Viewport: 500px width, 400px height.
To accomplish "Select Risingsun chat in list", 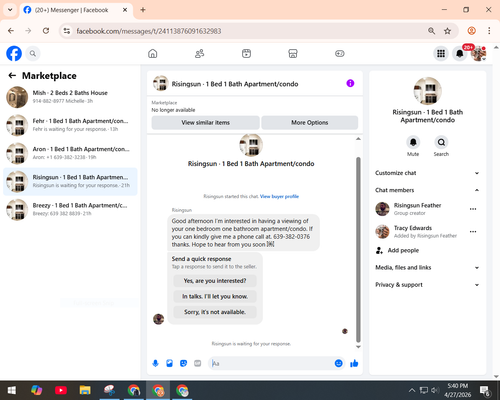I will click(x=70, y=181).
